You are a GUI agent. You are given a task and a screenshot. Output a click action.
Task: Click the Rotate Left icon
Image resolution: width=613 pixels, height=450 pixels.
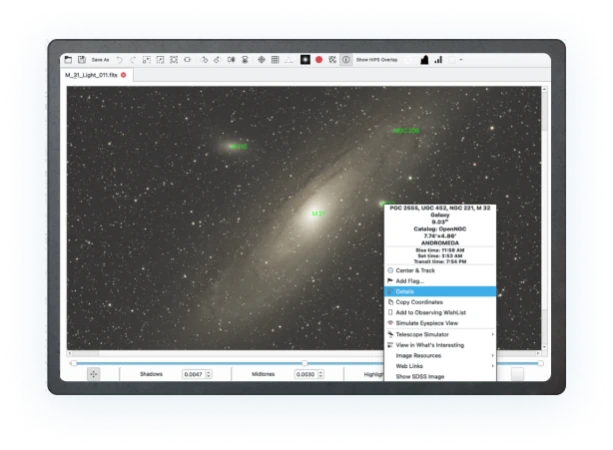click(217, 60)
